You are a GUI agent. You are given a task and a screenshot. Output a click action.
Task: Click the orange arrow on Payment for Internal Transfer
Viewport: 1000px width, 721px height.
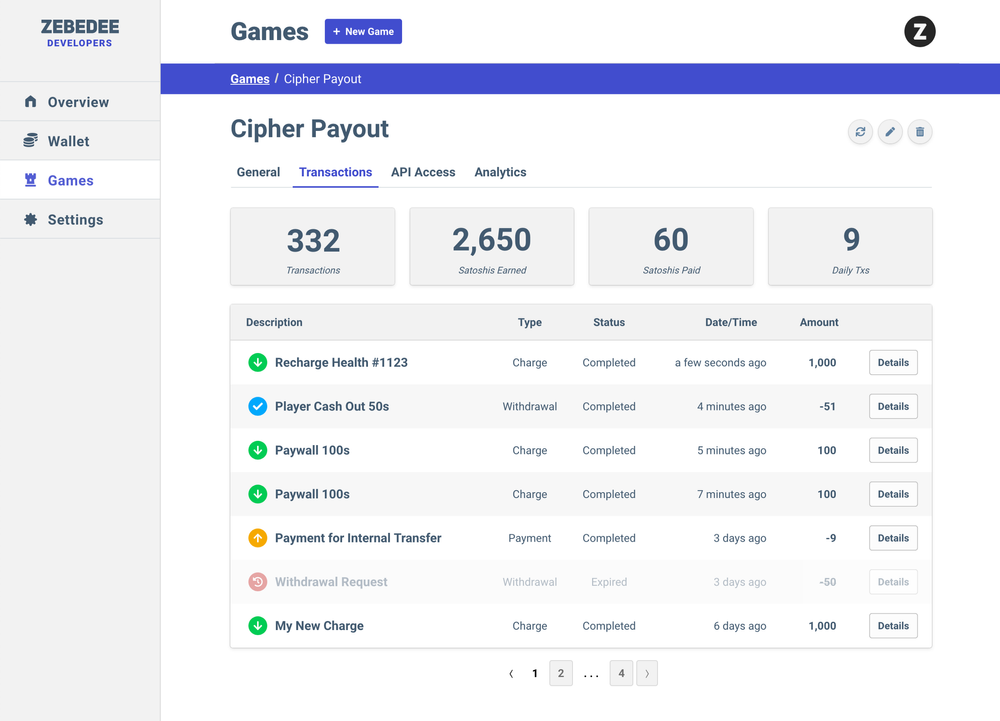click(258, 538)
